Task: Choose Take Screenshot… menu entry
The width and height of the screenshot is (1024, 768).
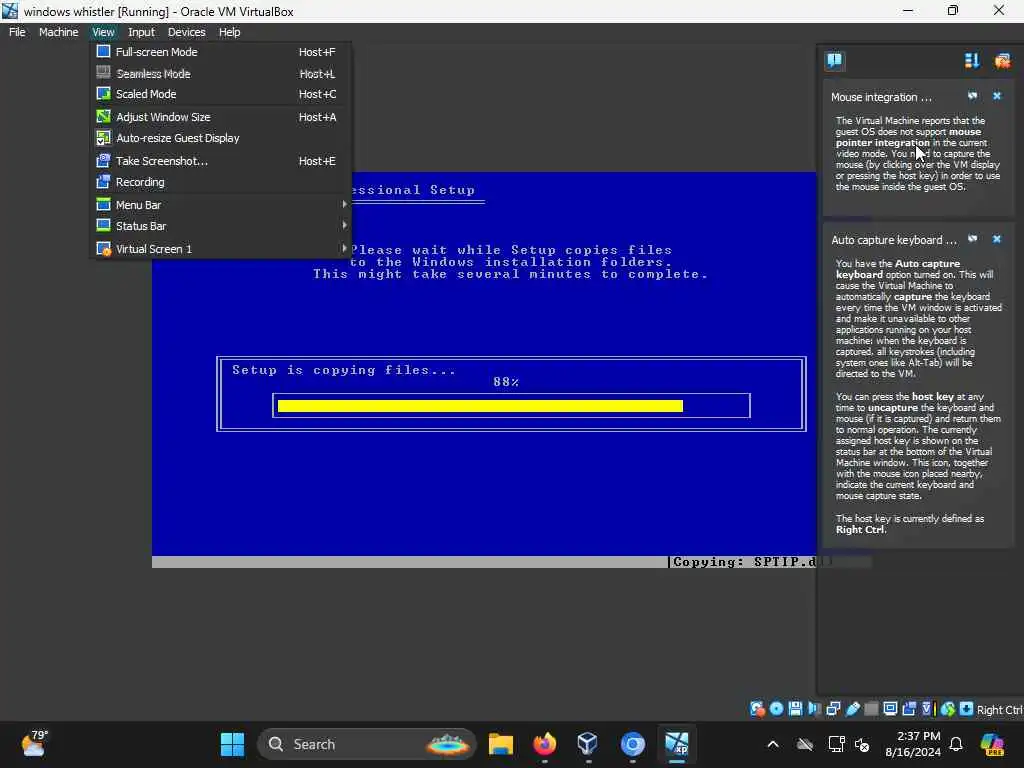Action: pos(221,161)
